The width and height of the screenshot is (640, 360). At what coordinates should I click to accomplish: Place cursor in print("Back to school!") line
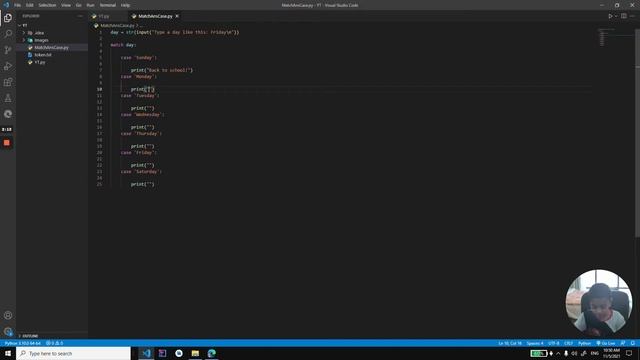pos(161,70)
